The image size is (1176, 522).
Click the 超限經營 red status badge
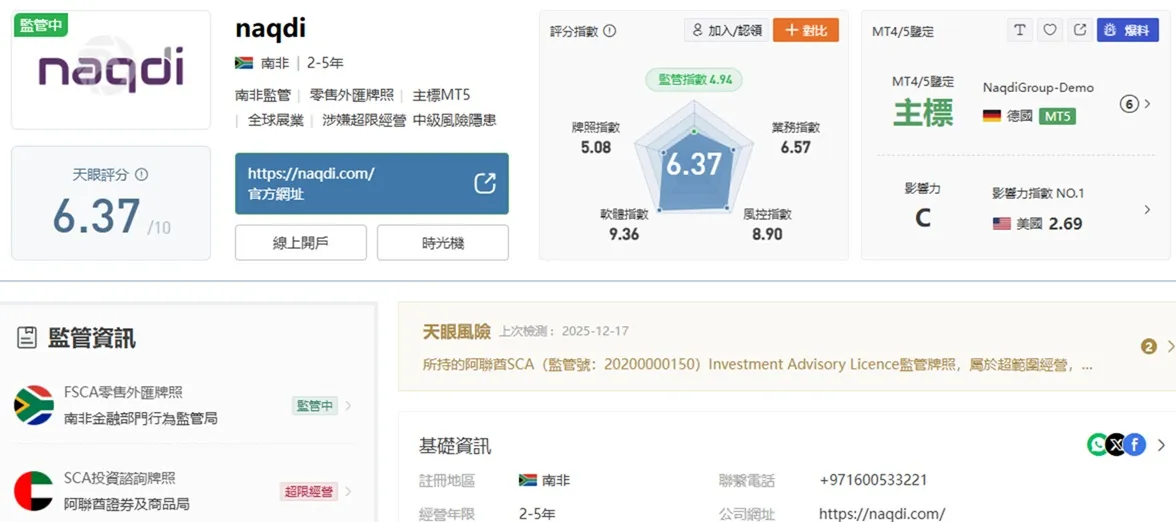point(308,492)
